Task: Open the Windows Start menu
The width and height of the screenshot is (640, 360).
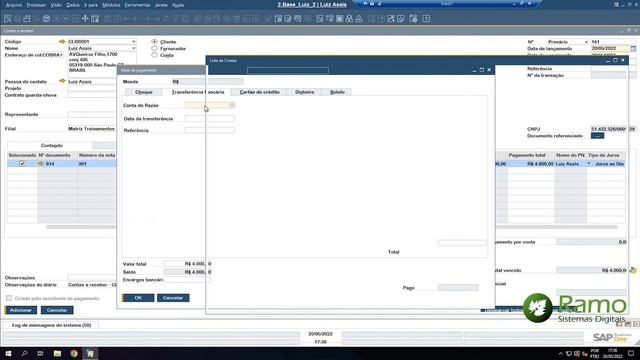Action: pos(8,353)
